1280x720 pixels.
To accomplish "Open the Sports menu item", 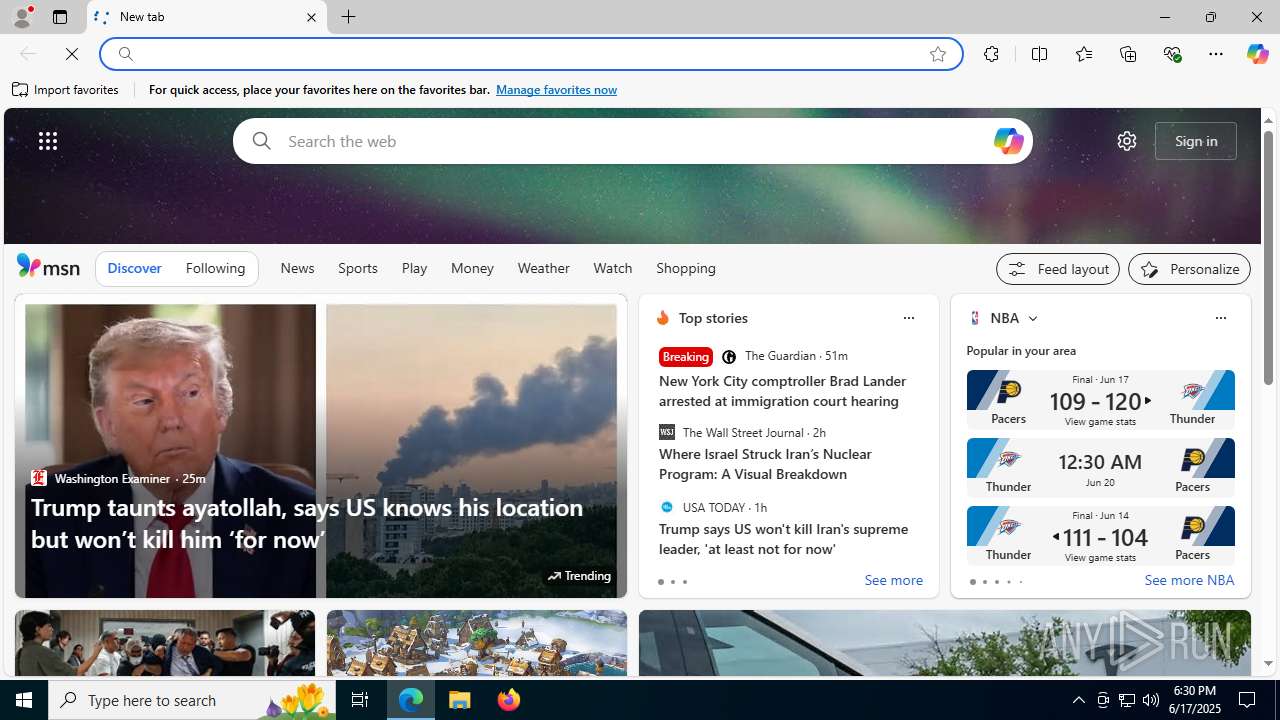I will [357, 269].
